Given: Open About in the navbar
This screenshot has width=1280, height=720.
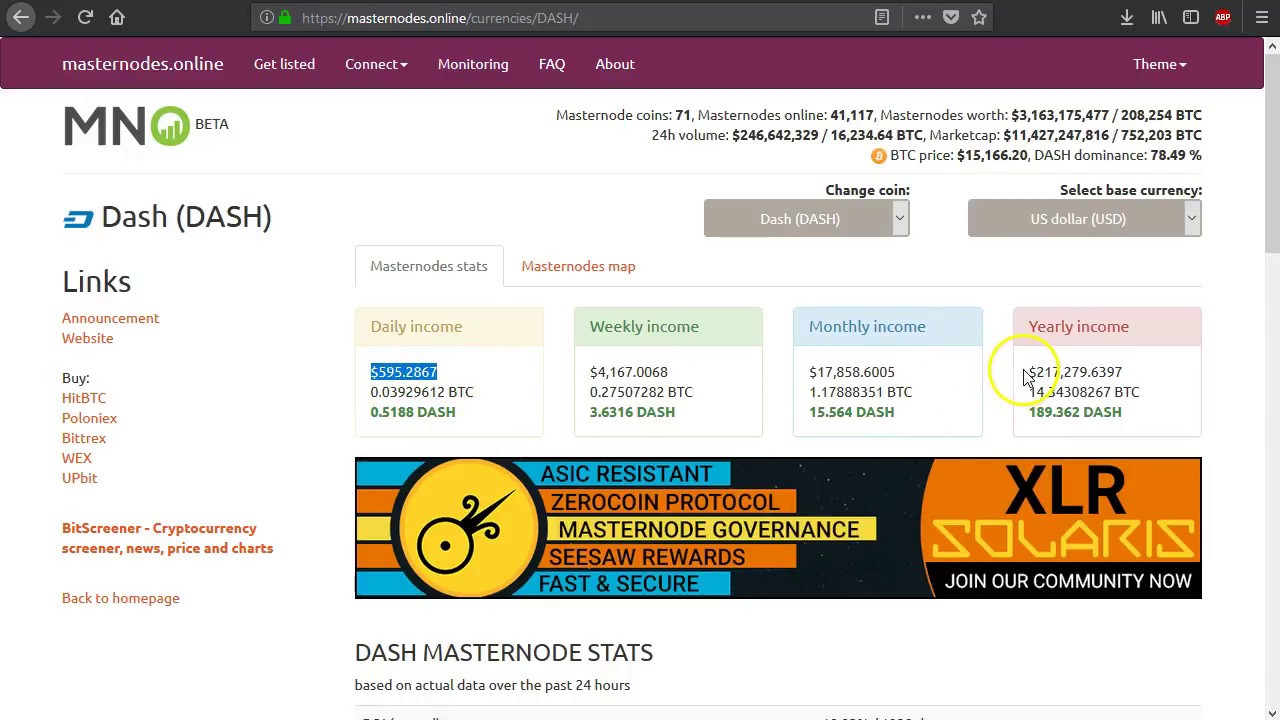Looking at the screenshot, I should [x=615, y=64].
